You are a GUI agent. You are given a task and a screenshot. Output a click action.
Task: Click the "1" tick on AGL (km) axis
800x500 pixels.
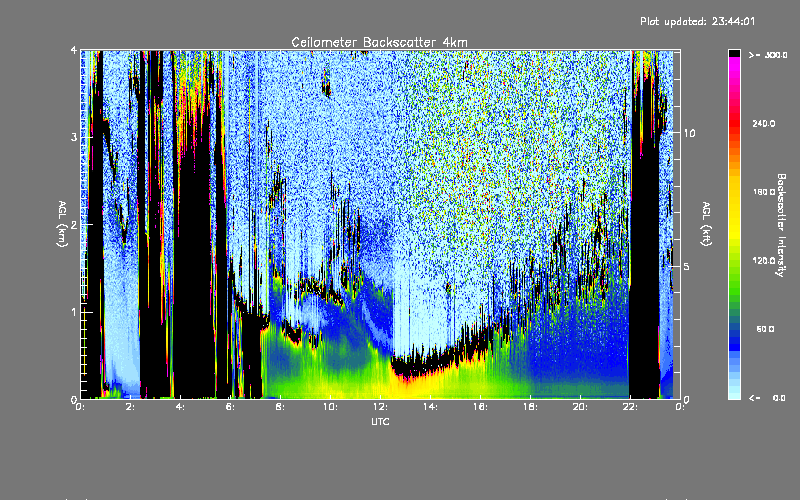click(x=74, y=312)
